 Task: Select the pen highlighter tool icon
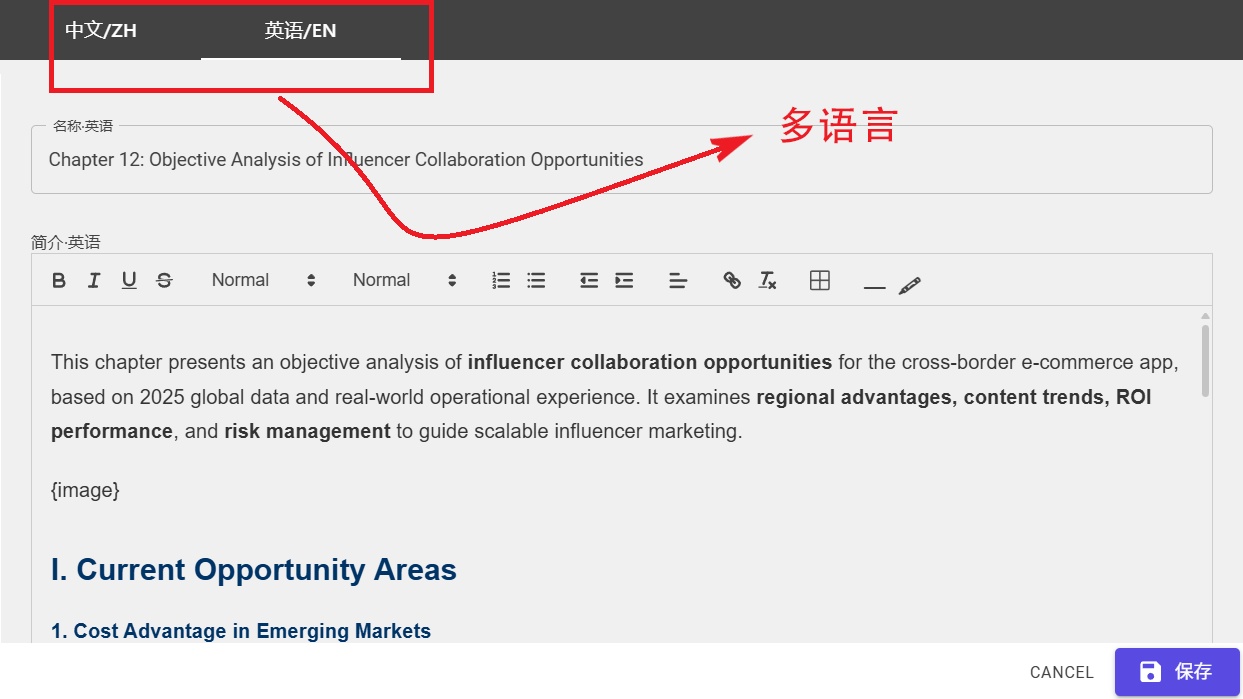coord(909,285)
